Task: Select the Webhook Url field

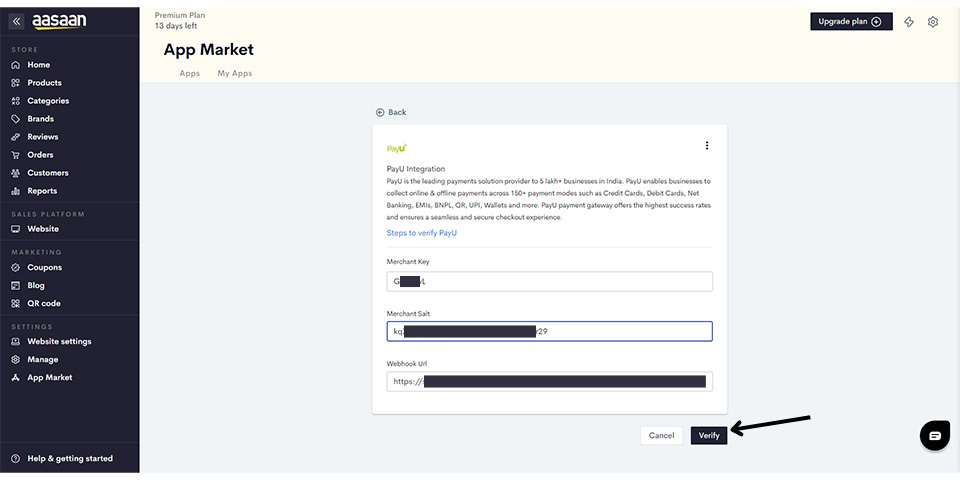Action: (x=549, y=381)
